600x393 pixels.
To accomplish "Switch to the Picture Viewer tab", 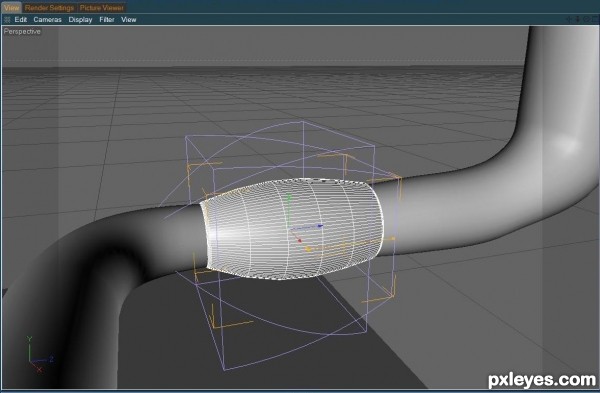I will (x=102, y=8).
